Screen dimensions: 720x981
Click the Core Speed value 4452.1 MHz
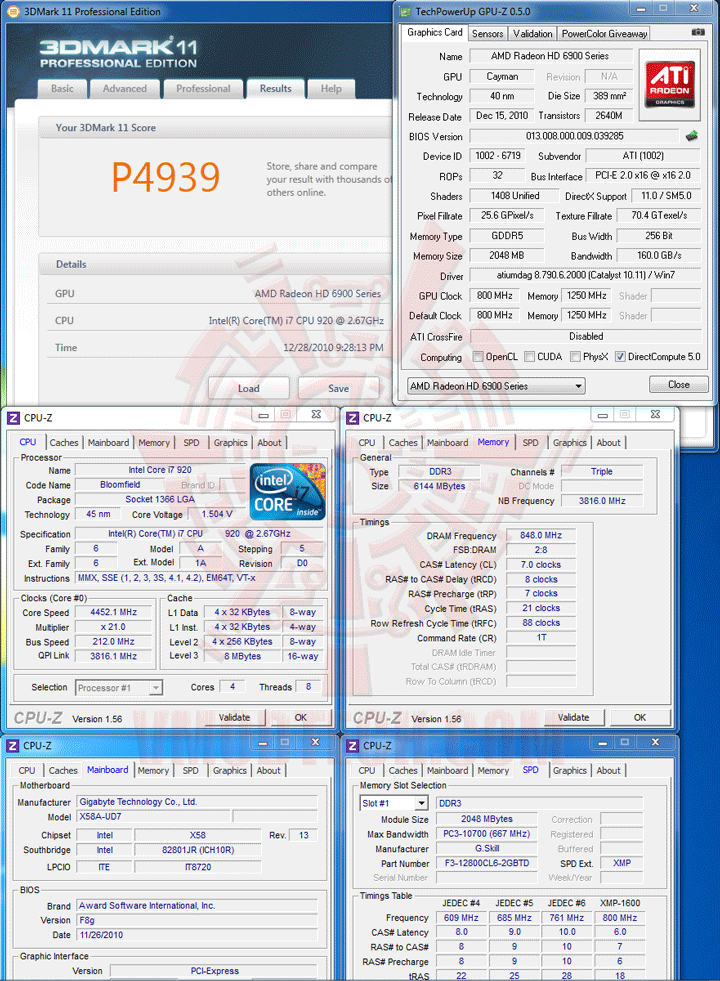(x=114, y=612)
